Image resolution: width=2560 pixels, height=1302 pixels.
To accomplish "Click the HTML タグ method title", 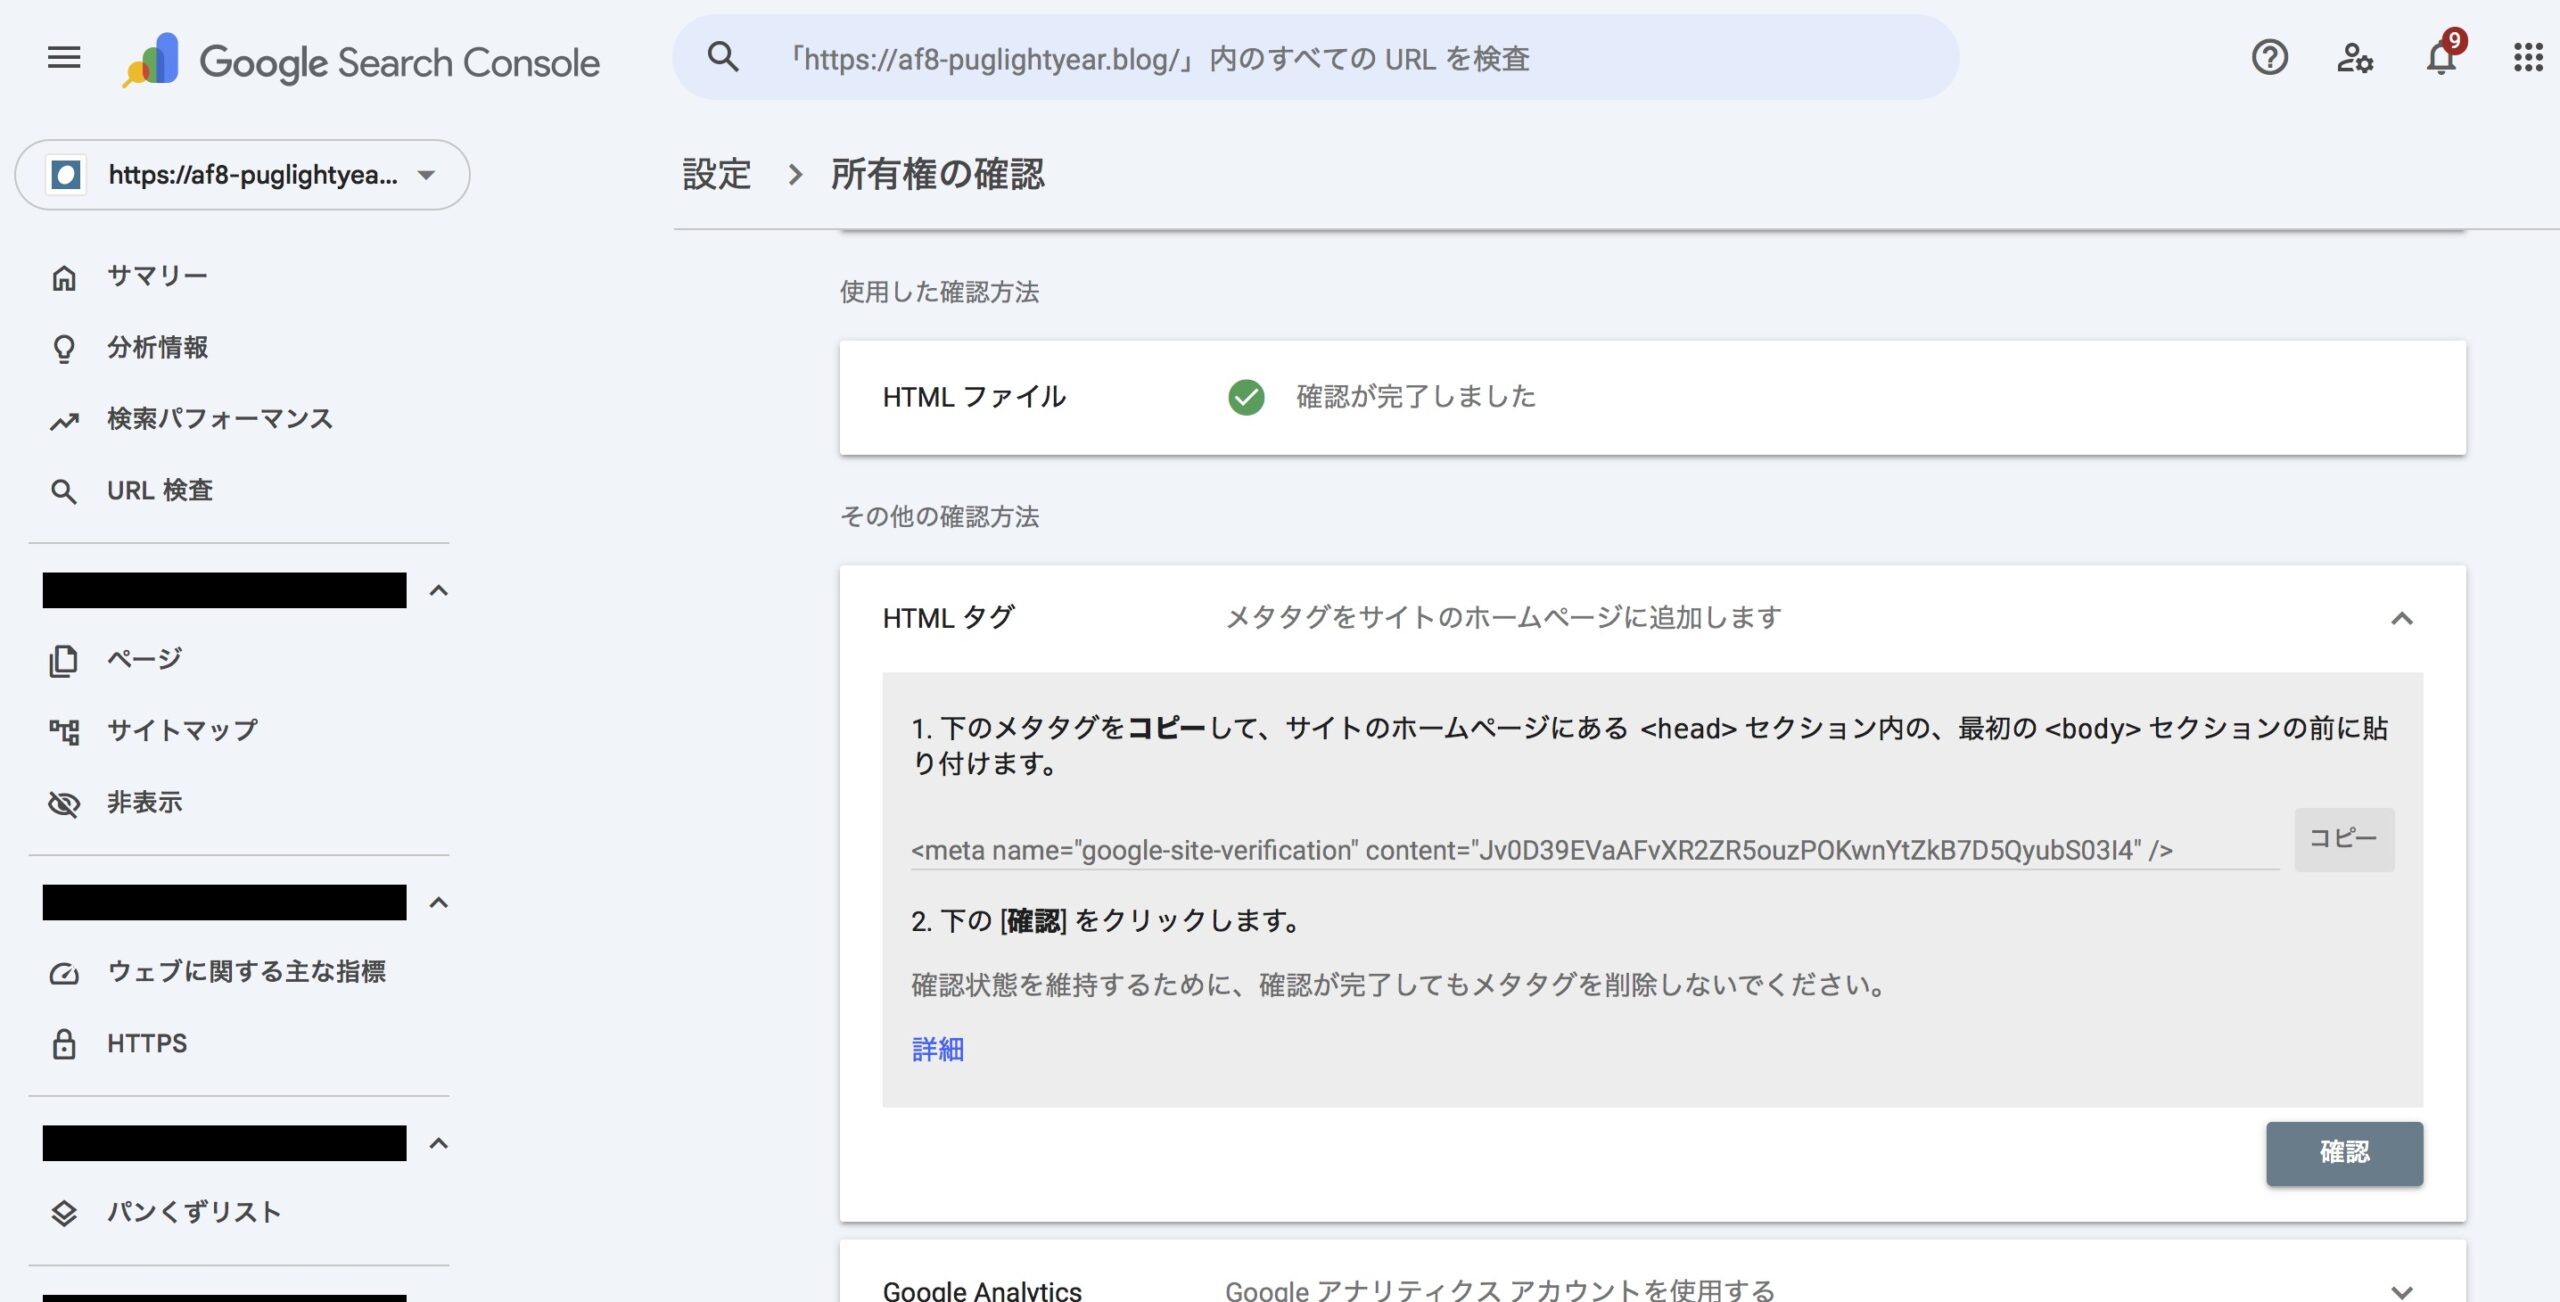I will point(948,618).
